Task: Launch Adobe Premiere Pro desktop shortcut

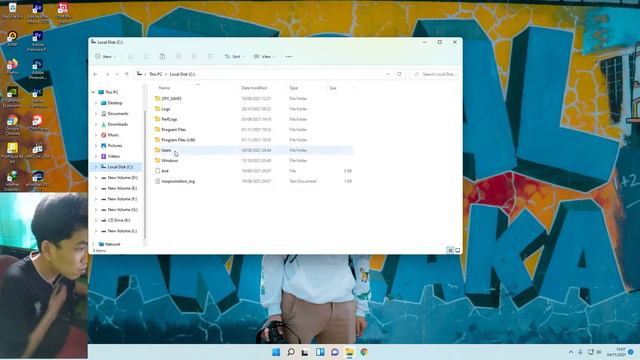Action: 38,41
